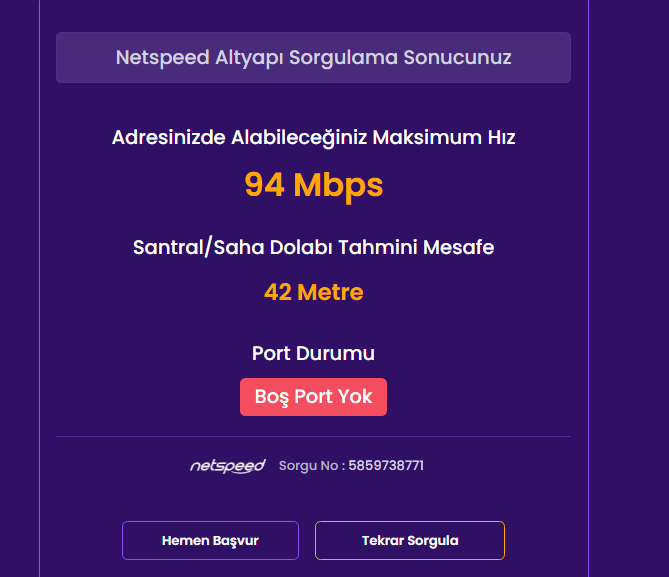Click the Sorgu No label
Image resolution: width=669 pixels, height=577 pixels.
click(311, 466)
